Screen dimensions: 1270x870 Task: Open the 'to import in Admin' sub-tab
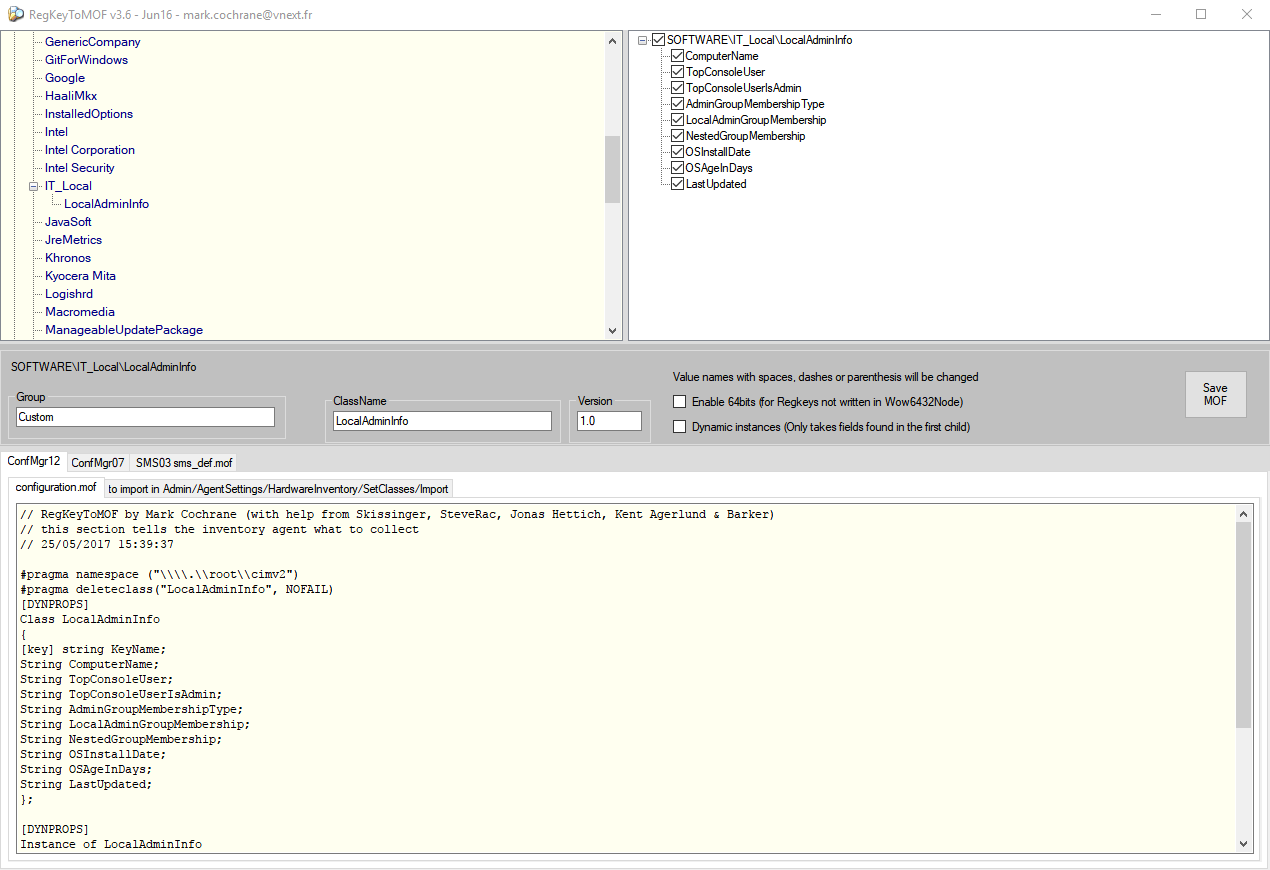click(x=279, y=488)
